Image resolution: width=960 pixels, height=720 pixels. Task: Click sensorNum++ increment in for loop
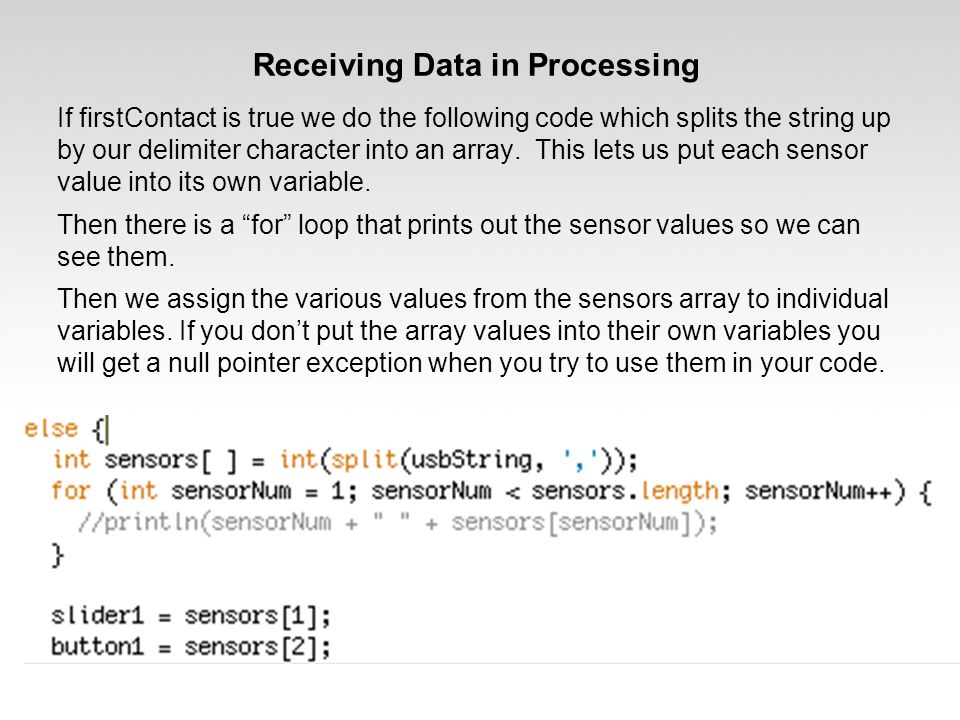[819, 491]
